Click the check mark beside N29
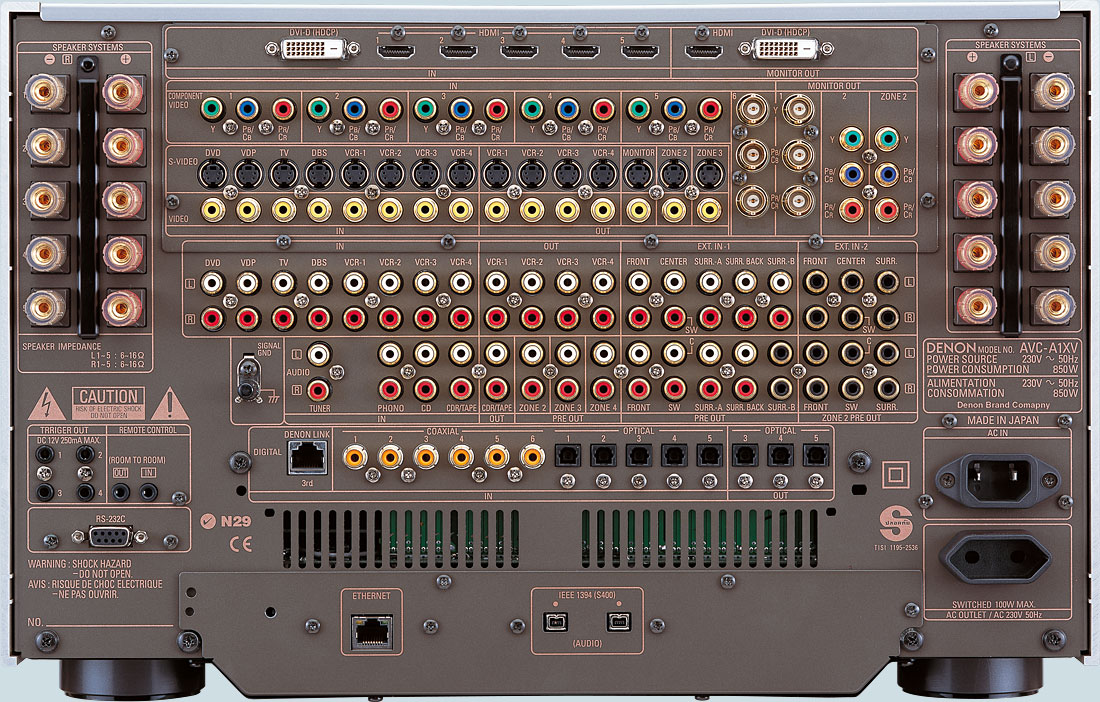1100x702 pixels. [208, 521]
